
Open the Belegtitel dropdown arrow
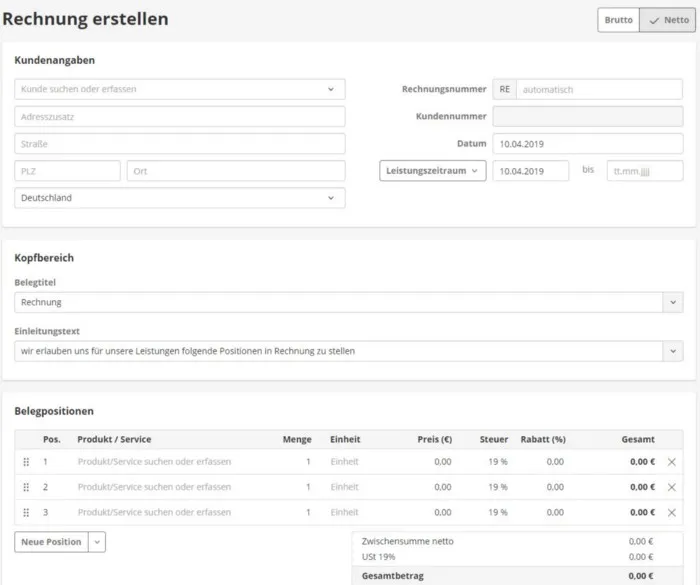pos(672,302)
